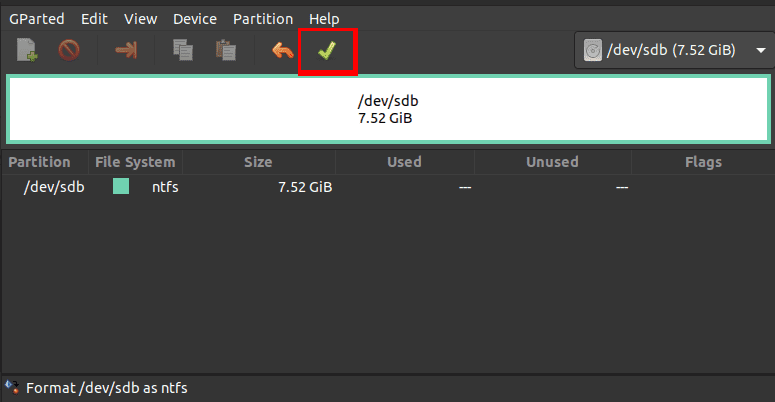Open the View menu
Screen dimensions: 775x402
[x=140, y=19]
